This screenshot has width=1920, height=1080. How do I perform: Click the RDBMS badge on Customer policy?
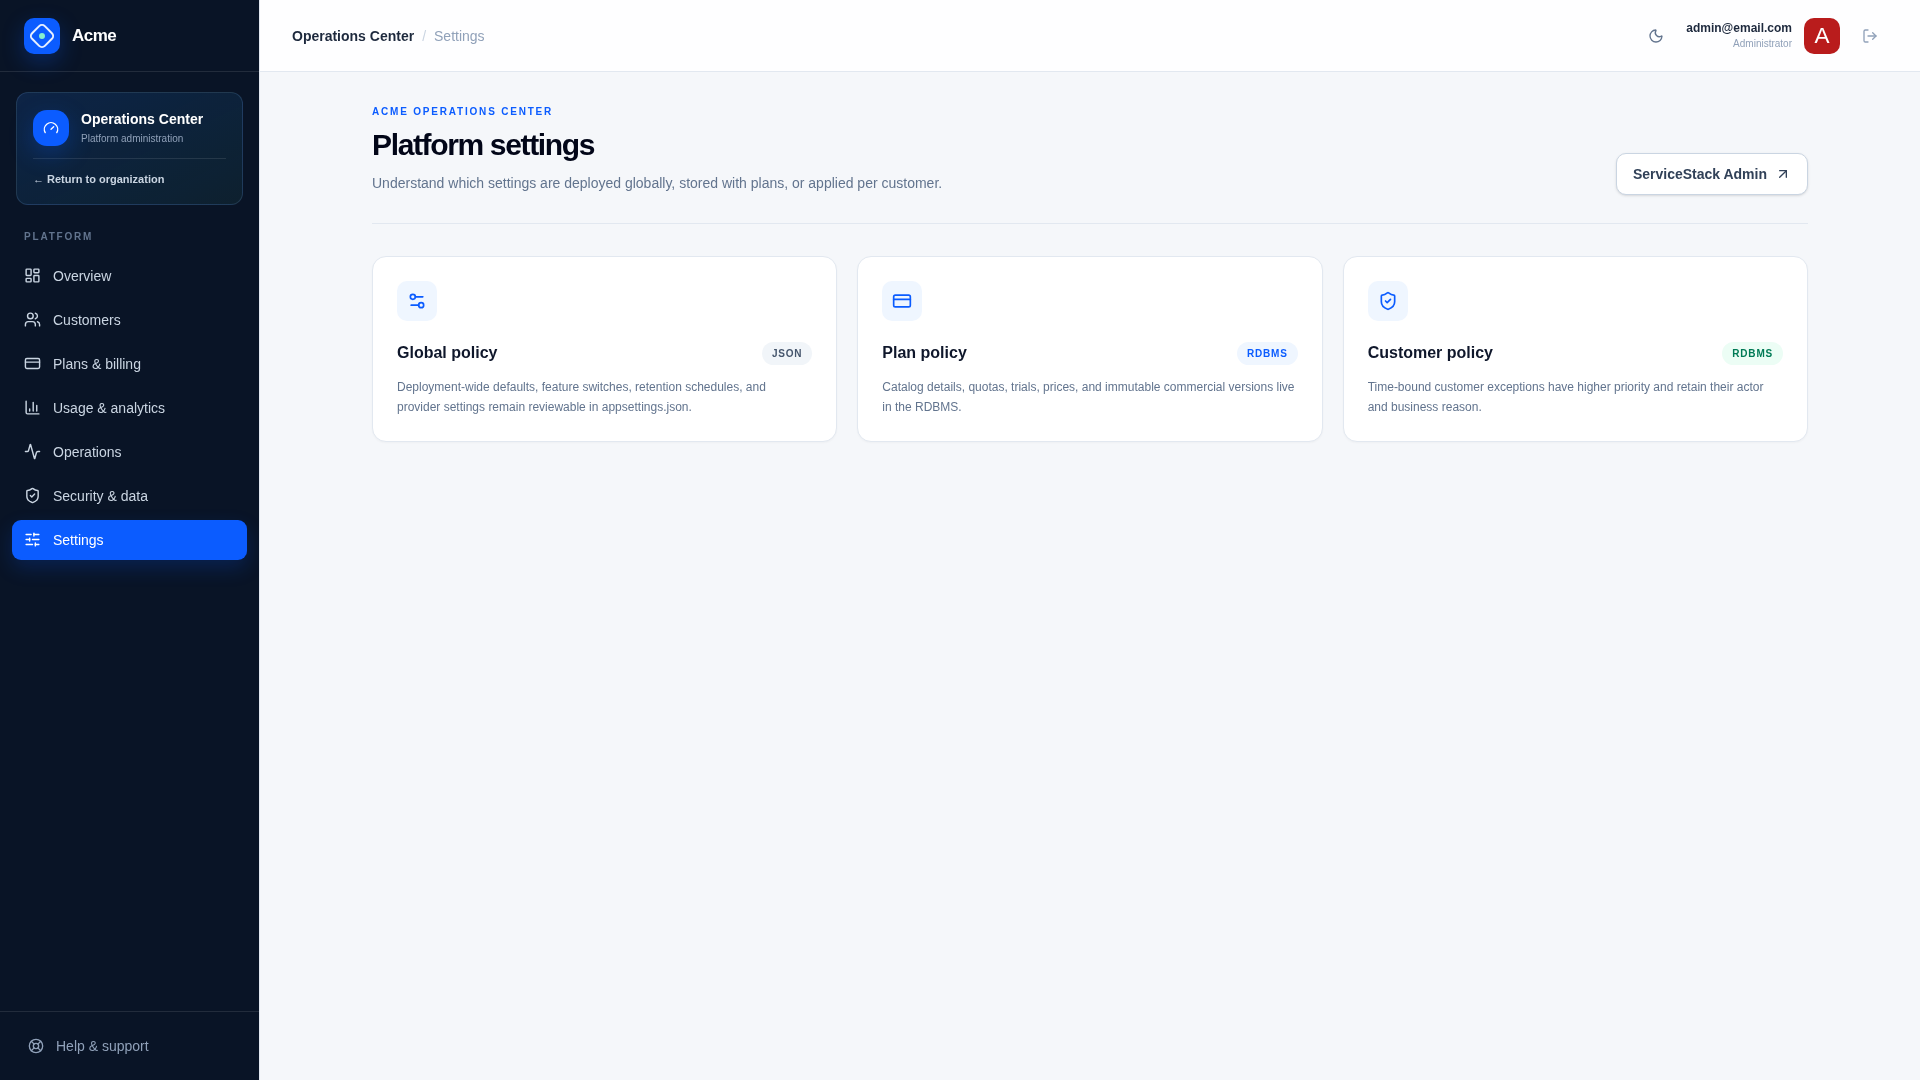(x=1752, y=353)
